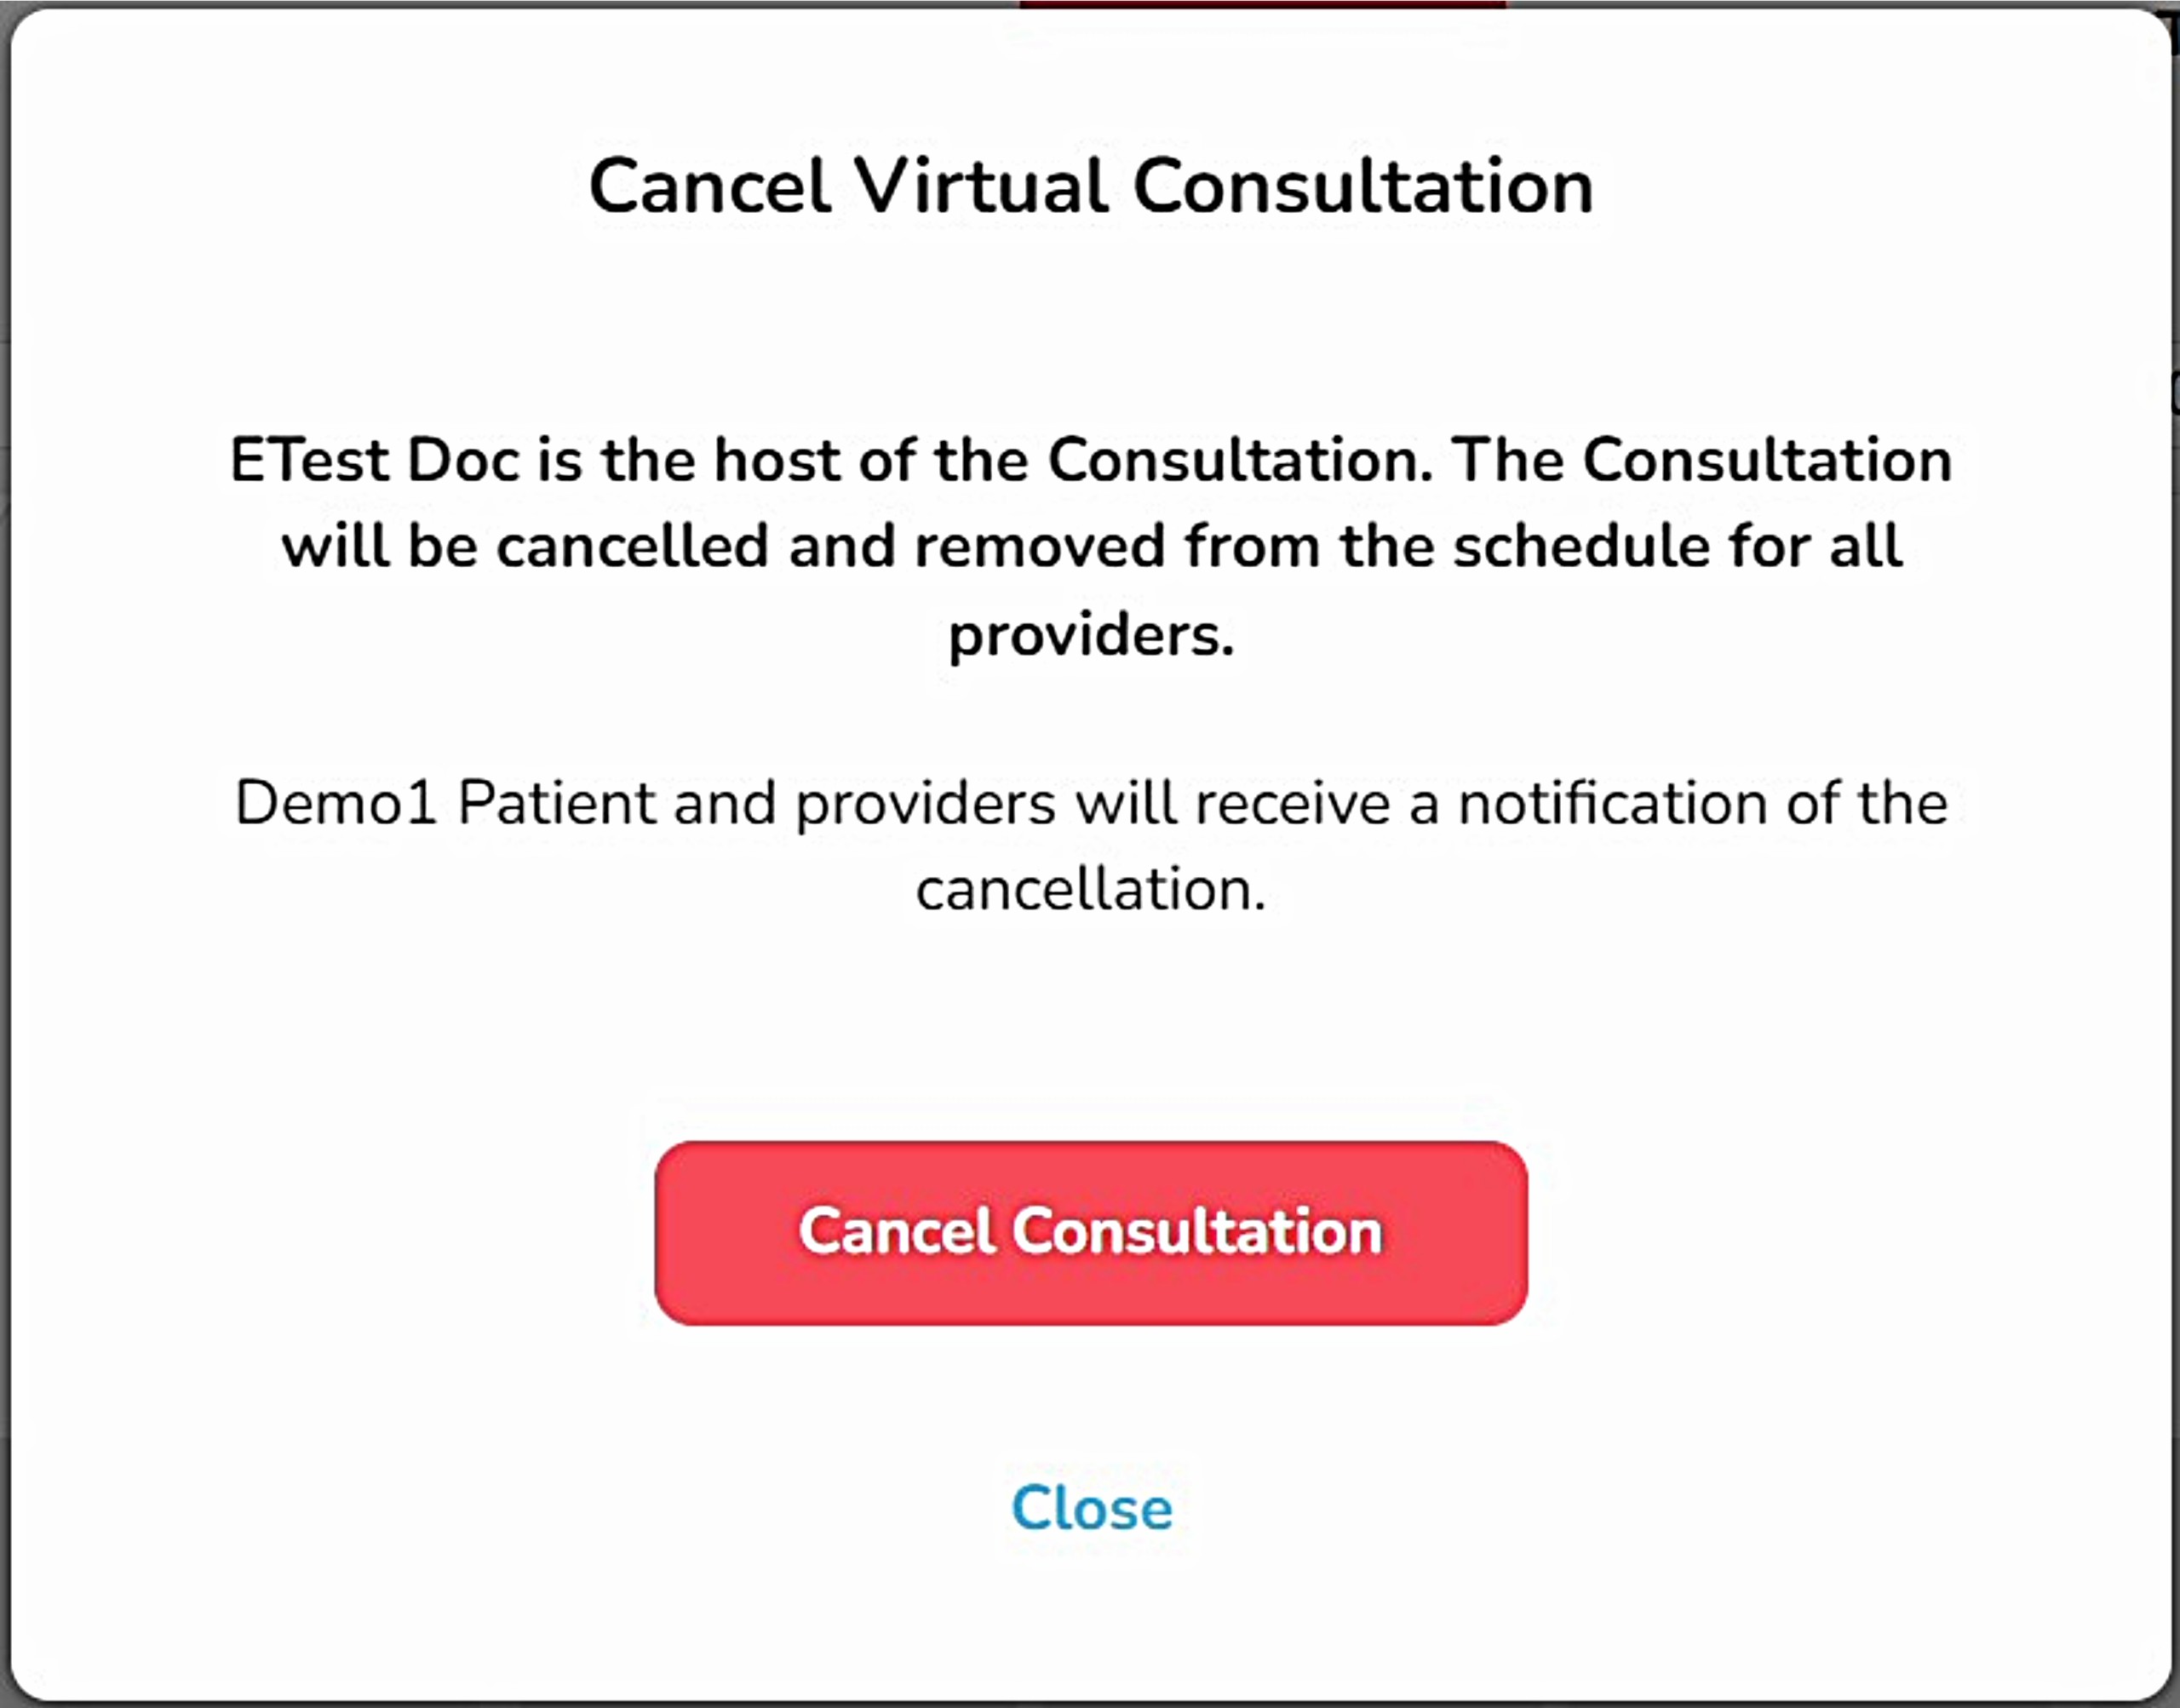
Task: Click the word notification in the message
Action: (x=1613, y=803)
